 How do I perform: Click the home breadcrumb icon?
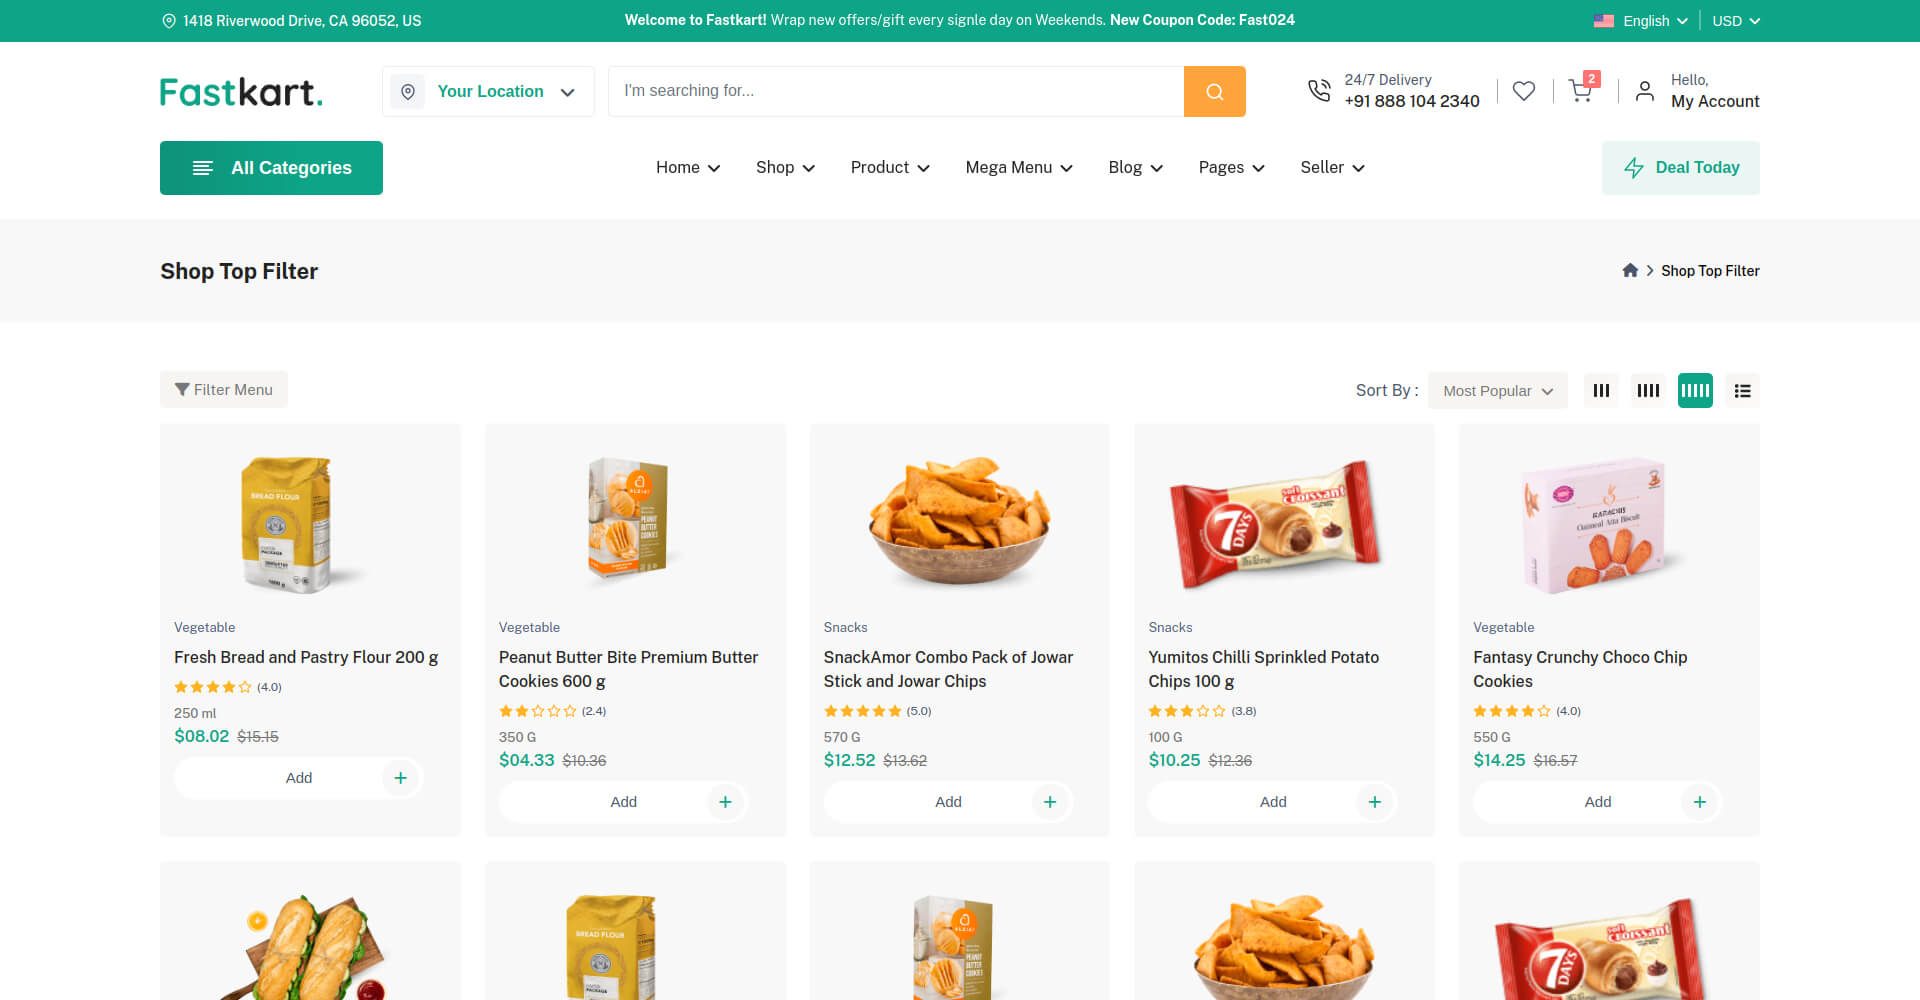point(1630,270)
